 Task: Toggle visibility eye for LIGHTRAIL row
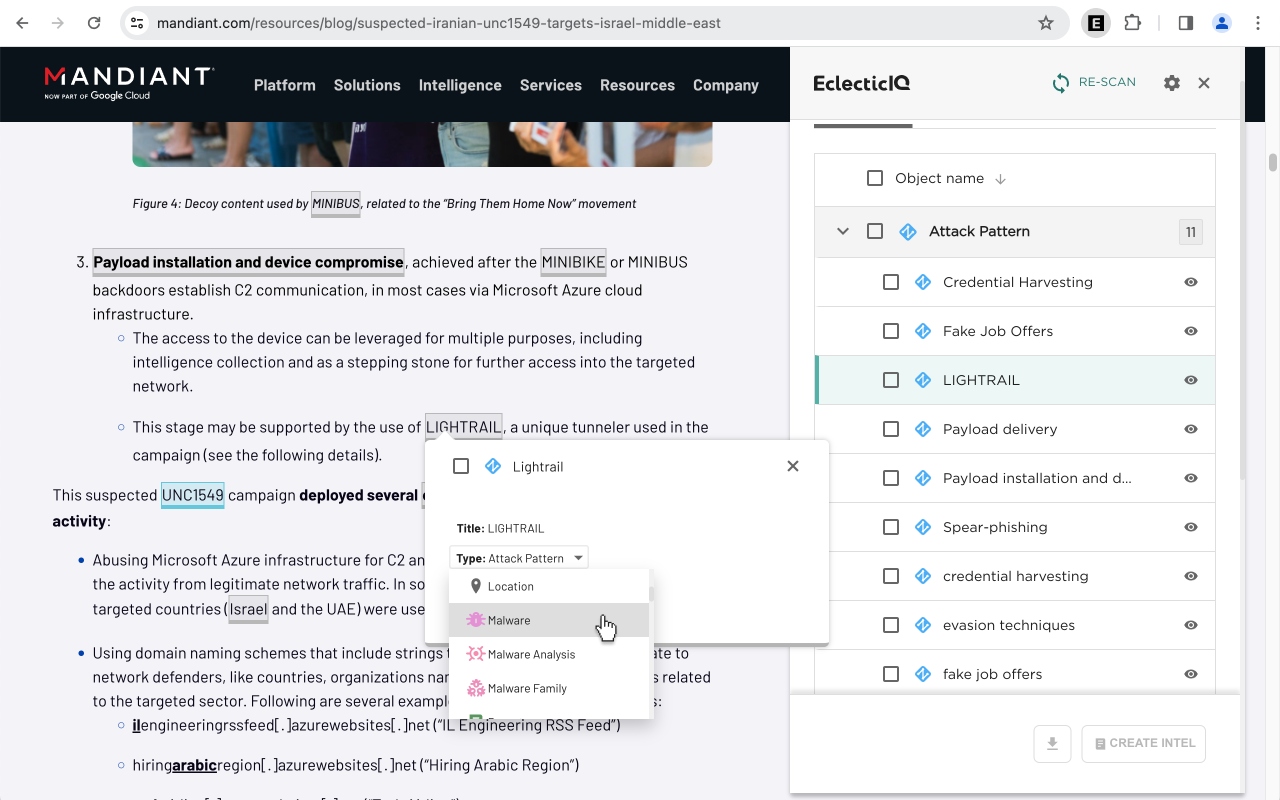point(1191,380)
